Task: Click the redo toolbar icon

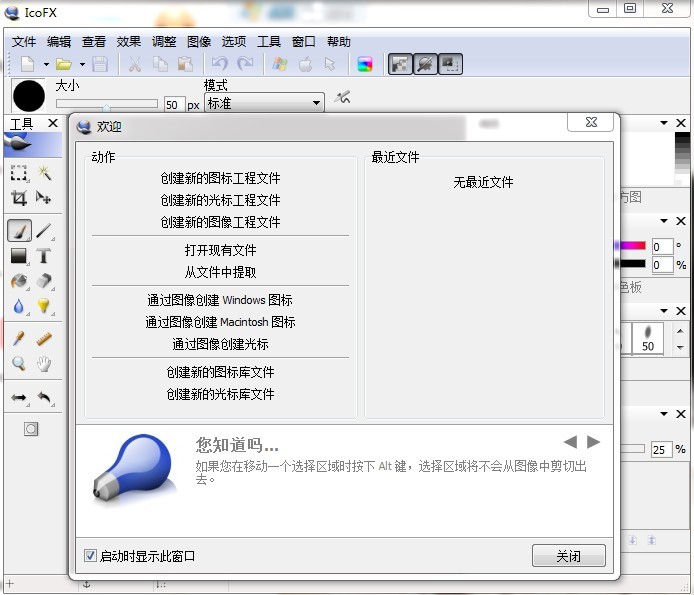Action: coord(245,64)
